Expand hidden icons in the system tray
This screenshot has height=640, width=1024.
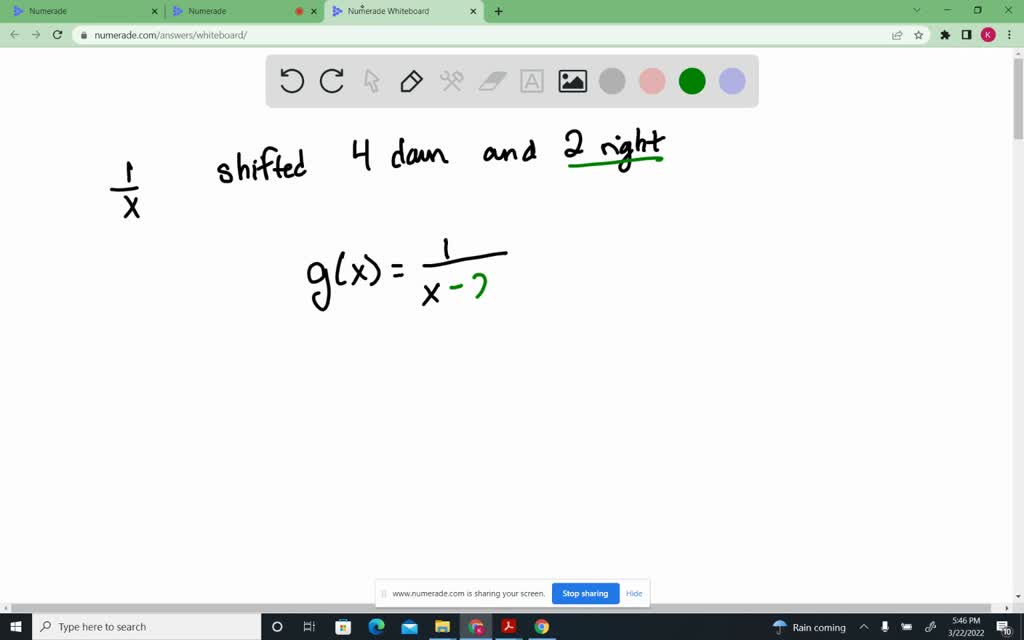[864, 627]
